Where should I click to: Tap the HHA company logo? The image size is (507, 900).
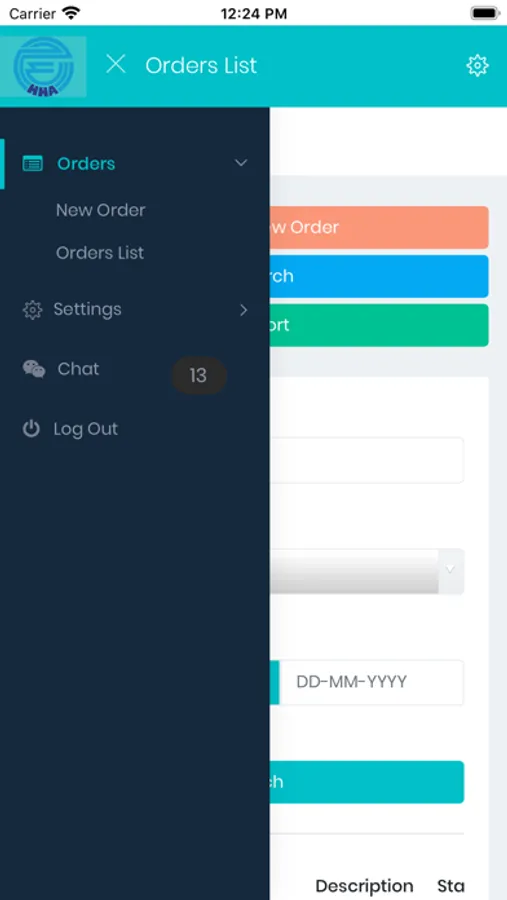(x=44, y=67)
